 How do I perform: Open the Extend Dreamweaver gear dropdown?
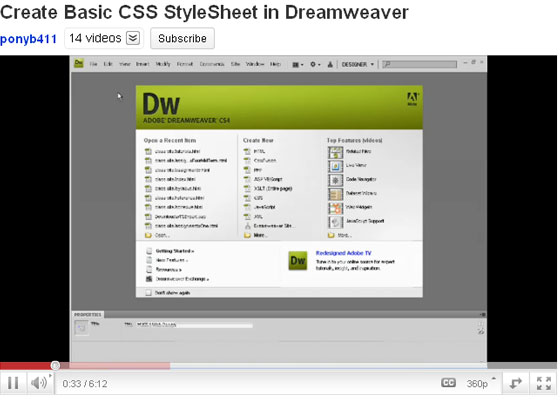pyautogui.click(x=315, y=65)
